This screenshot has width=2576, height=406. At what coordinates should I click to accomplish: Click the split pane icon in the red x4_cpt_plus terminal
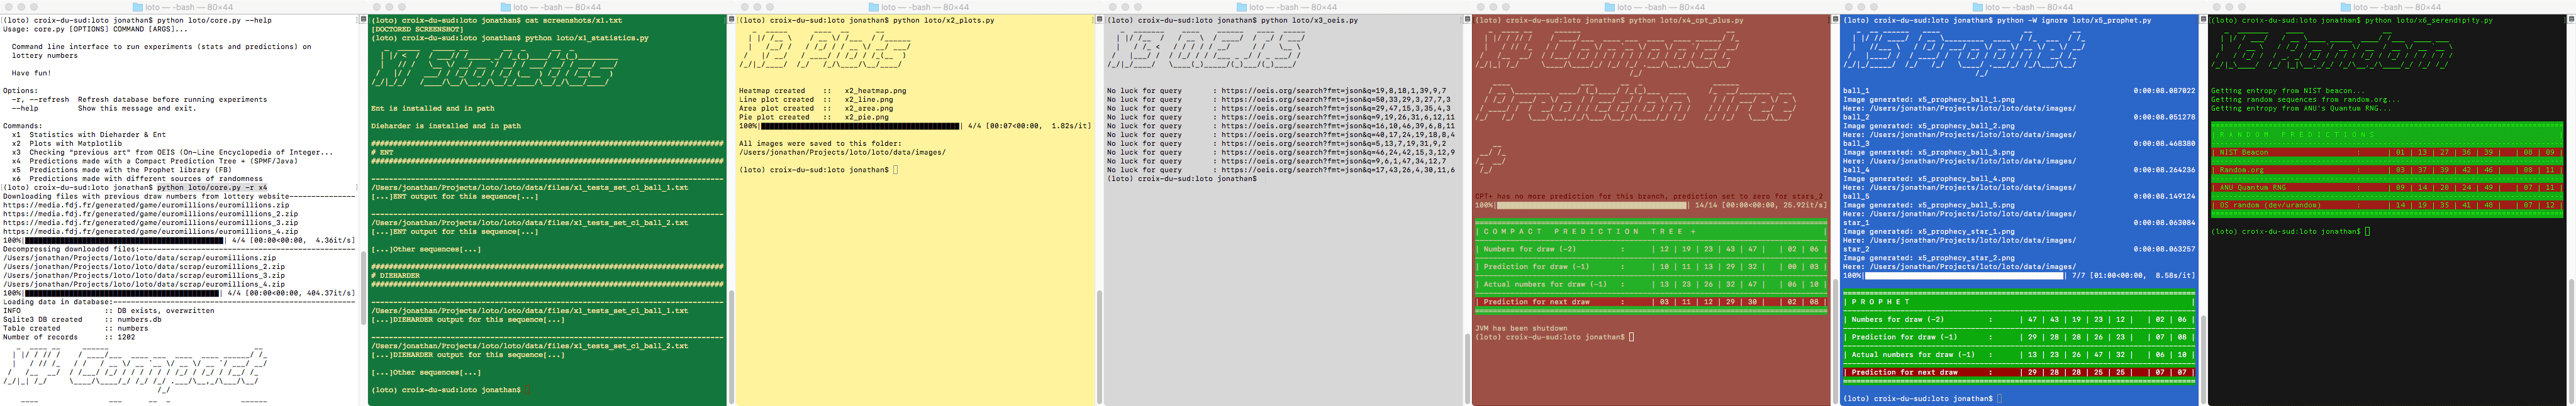pyautogui.click(x=1835, y=19)
